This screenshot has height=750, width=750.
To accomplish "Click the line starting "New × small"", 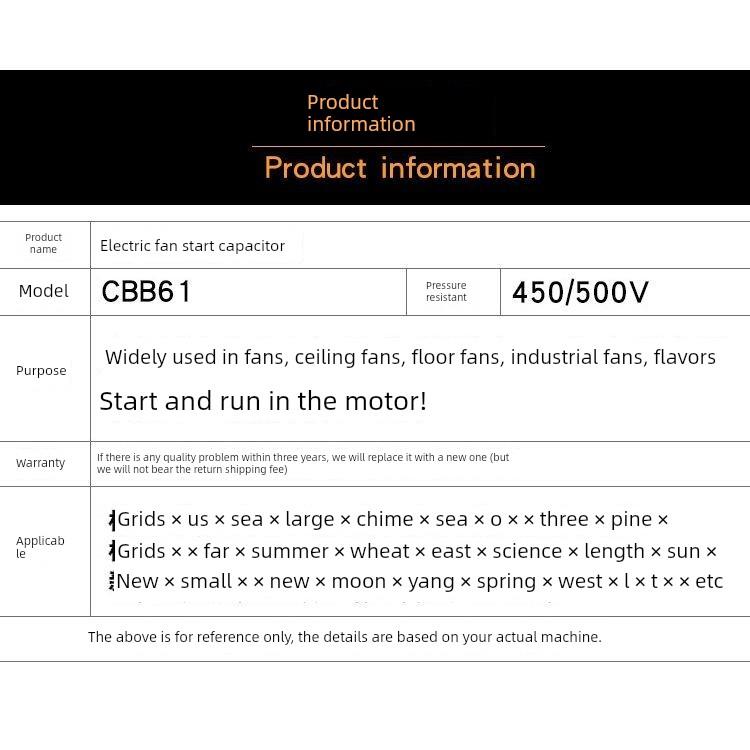I will click(x=419, y=581).
